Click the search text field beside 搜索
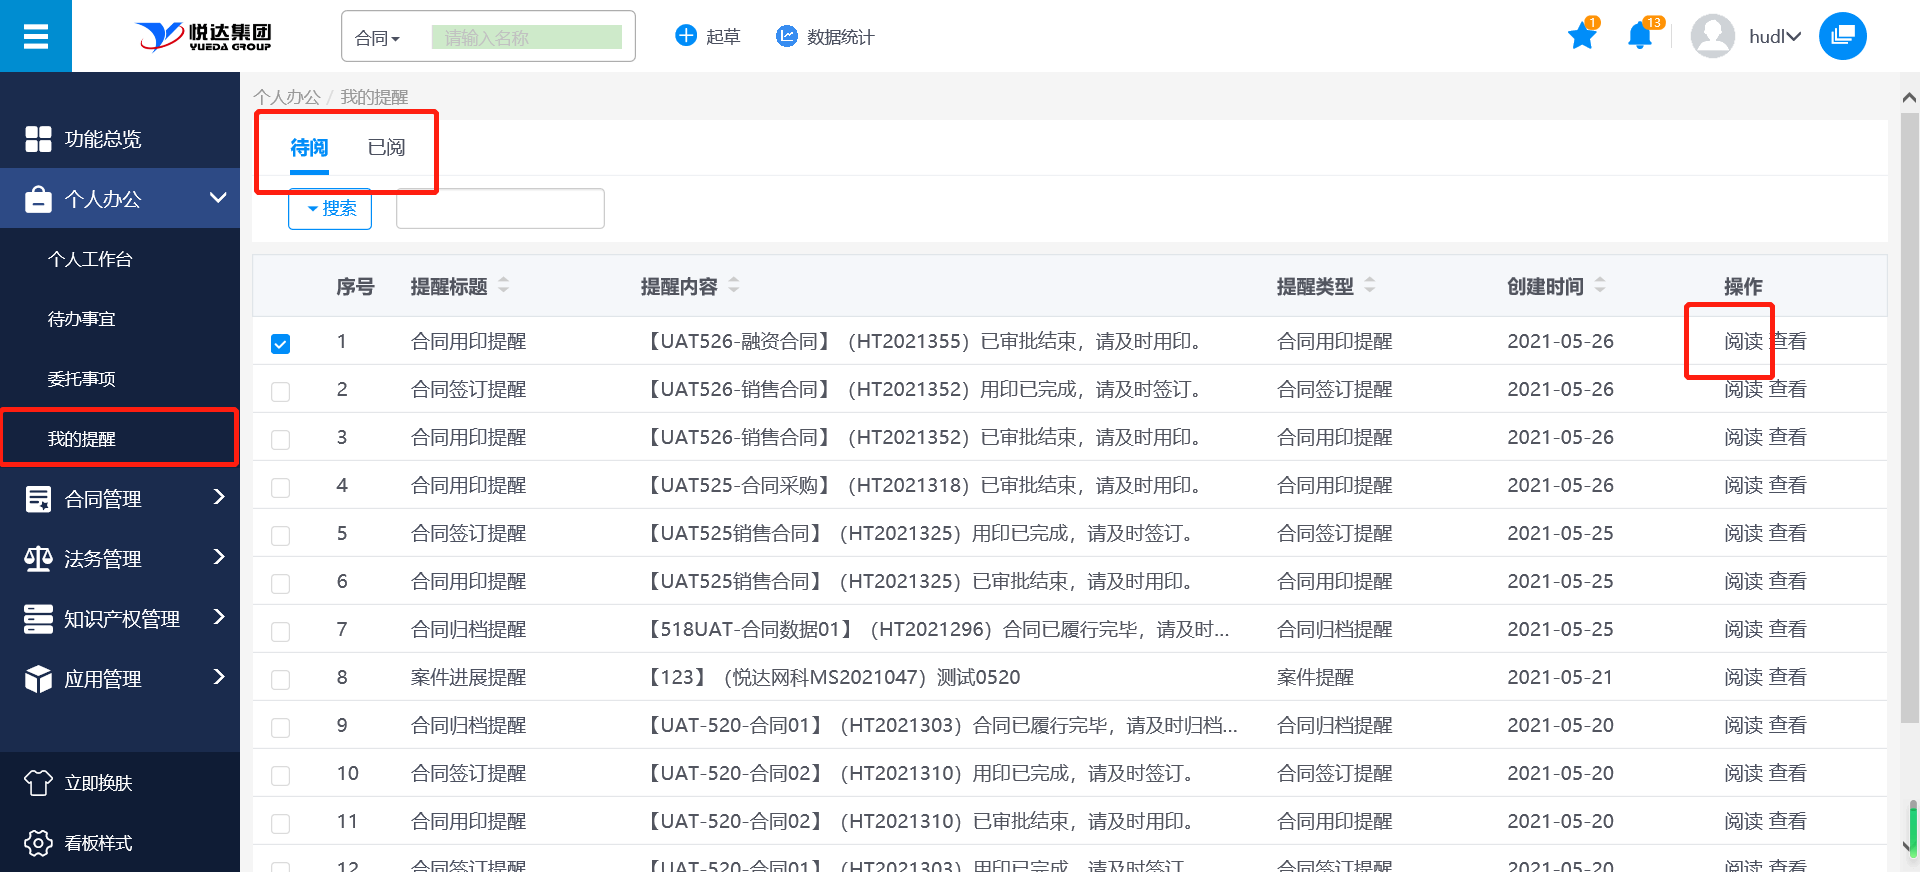The width and height of the screenshot is (1920, 872). (x=500, y=209)
